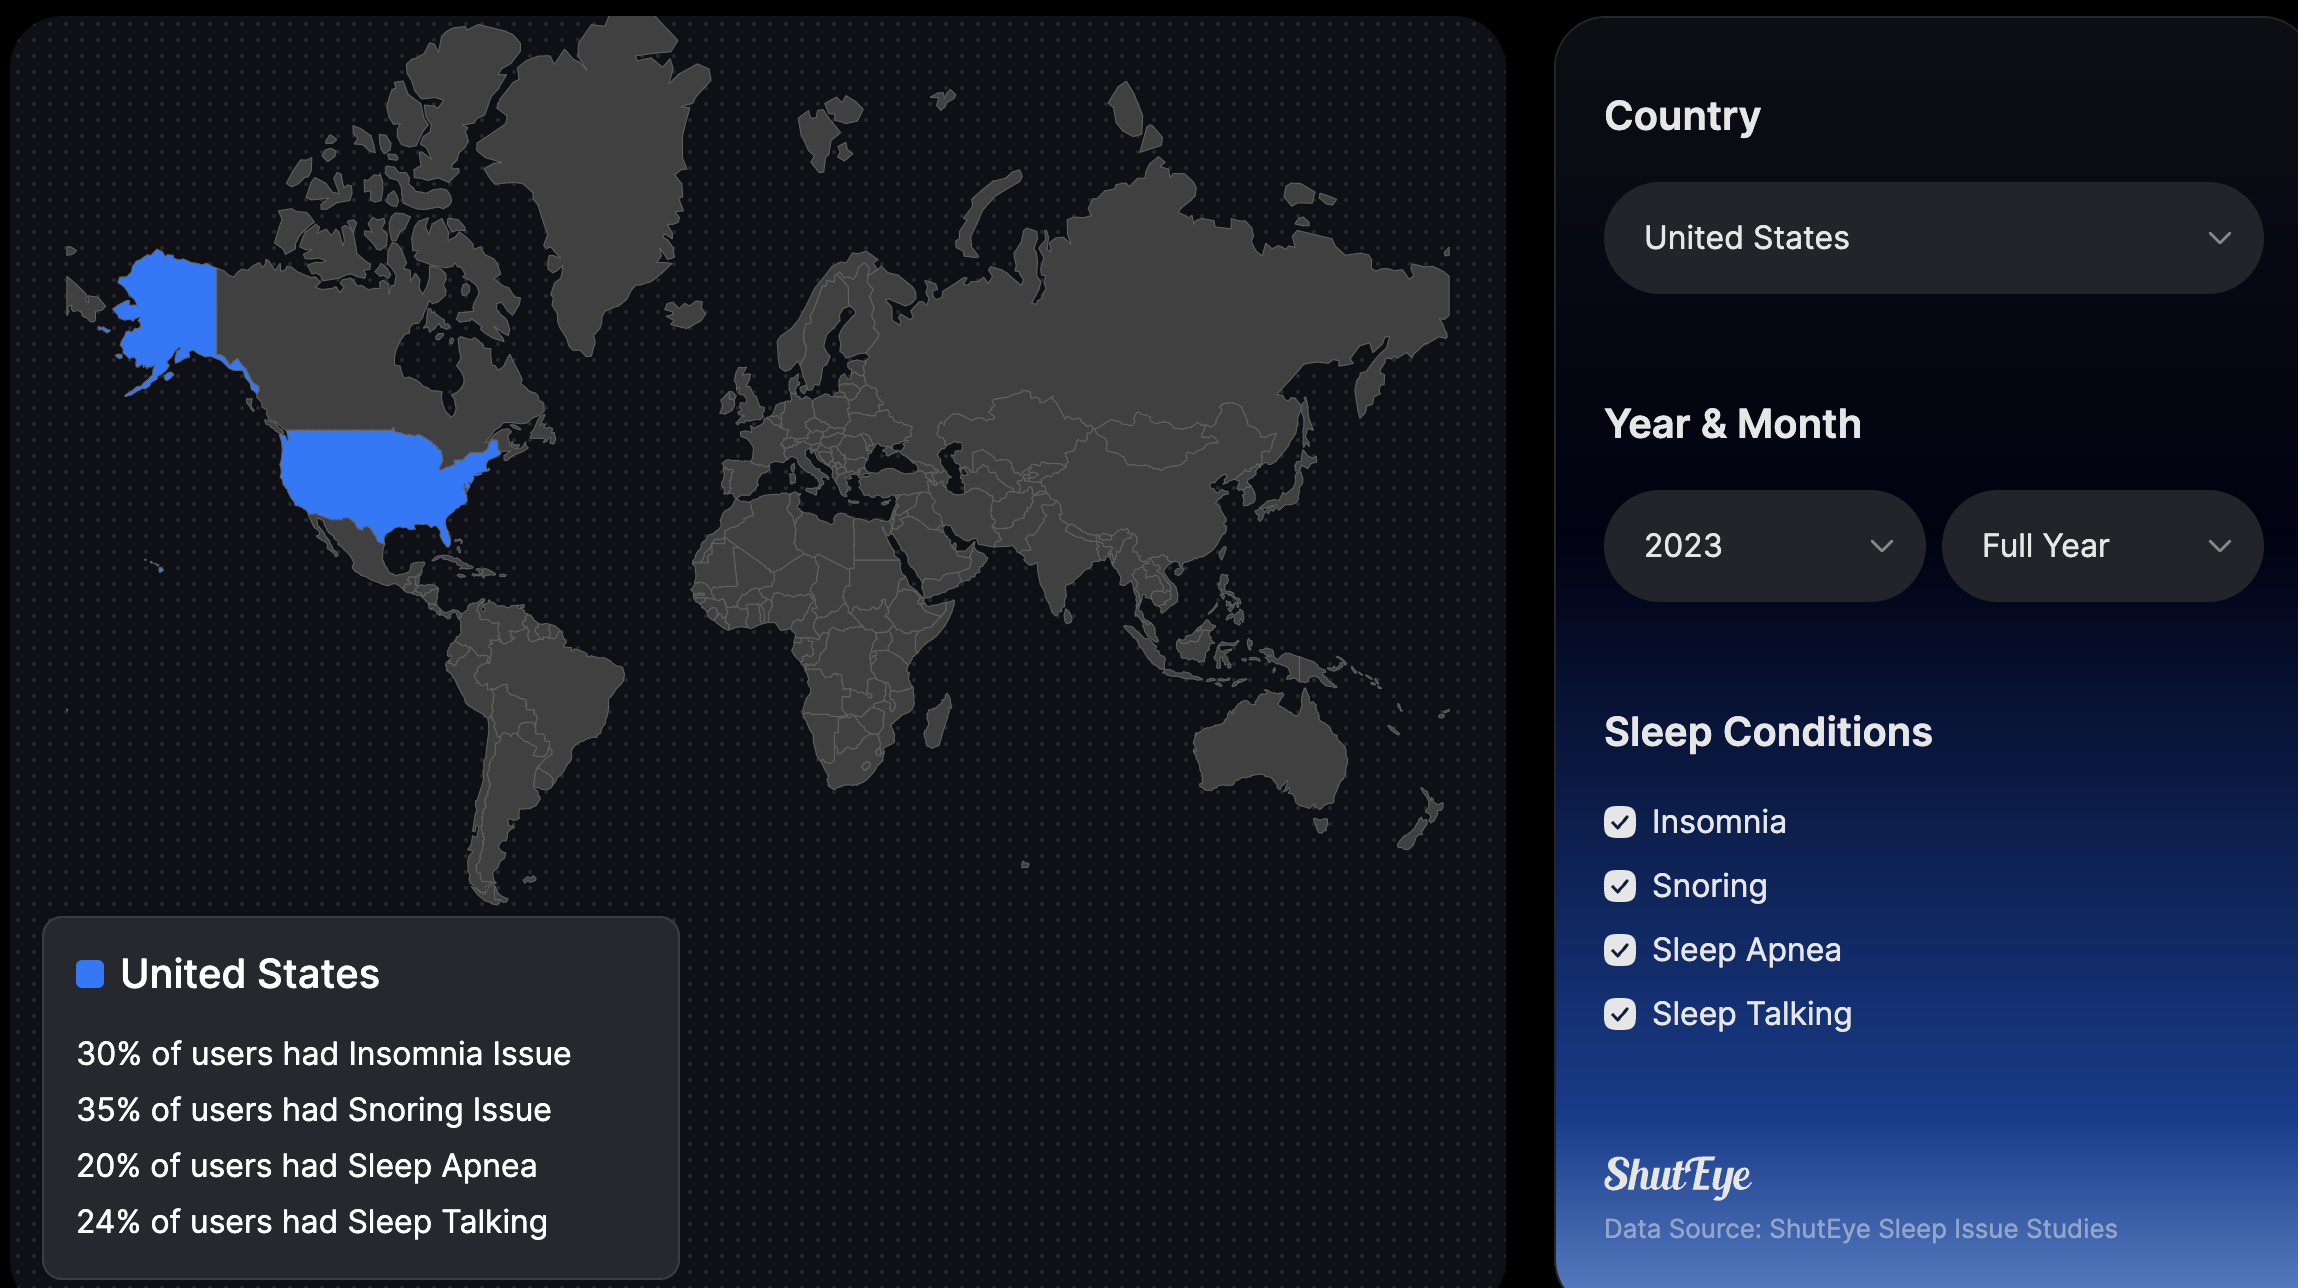The image size is (2298, 1288).
Task: Uncheck the Snoring checkbox
Action: [x=1620, y=886]
